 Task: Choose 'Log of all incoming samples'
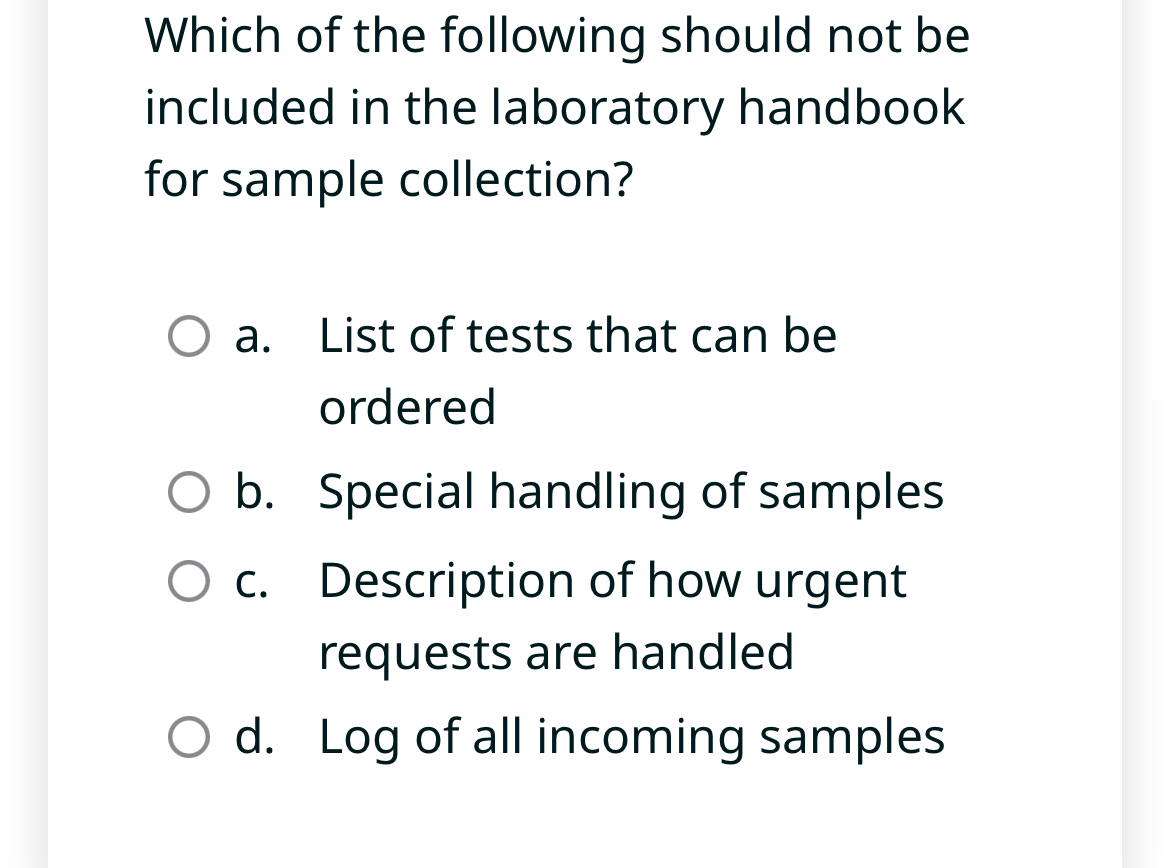[x=630, y=737]
